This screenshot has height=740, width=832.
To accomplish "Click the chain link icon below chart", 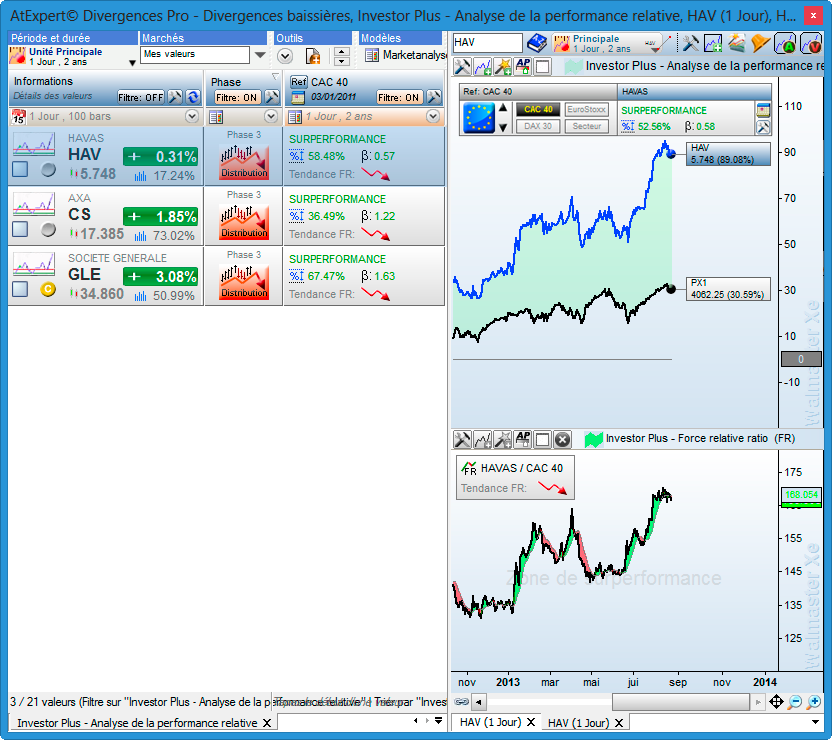I will click(x=461, y=702).
